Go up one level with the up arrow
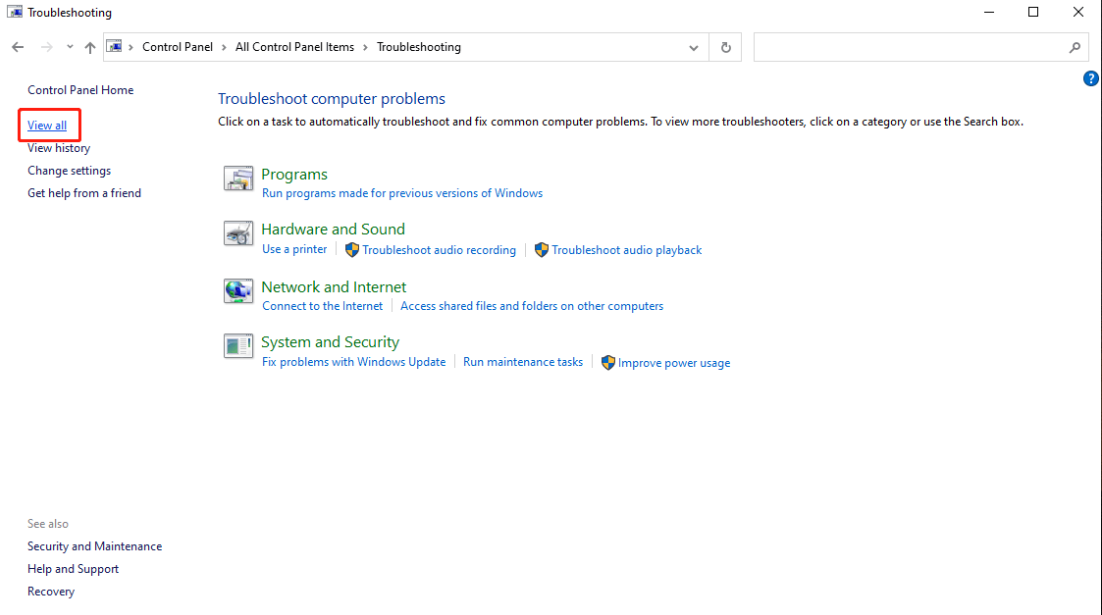Image resolution: width=1102 pixels, height=615 pixels. [x=90, y=47]
